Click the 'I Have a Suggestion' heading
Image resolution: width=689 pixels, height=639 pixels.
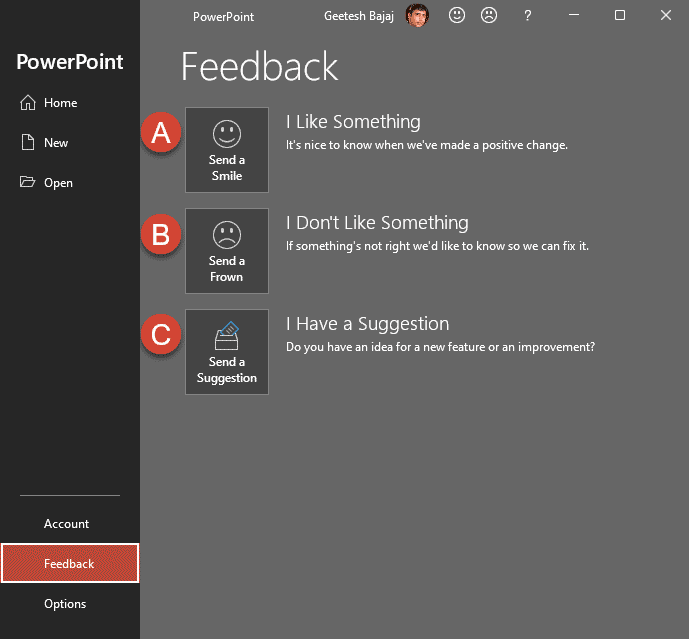[367, 324]
